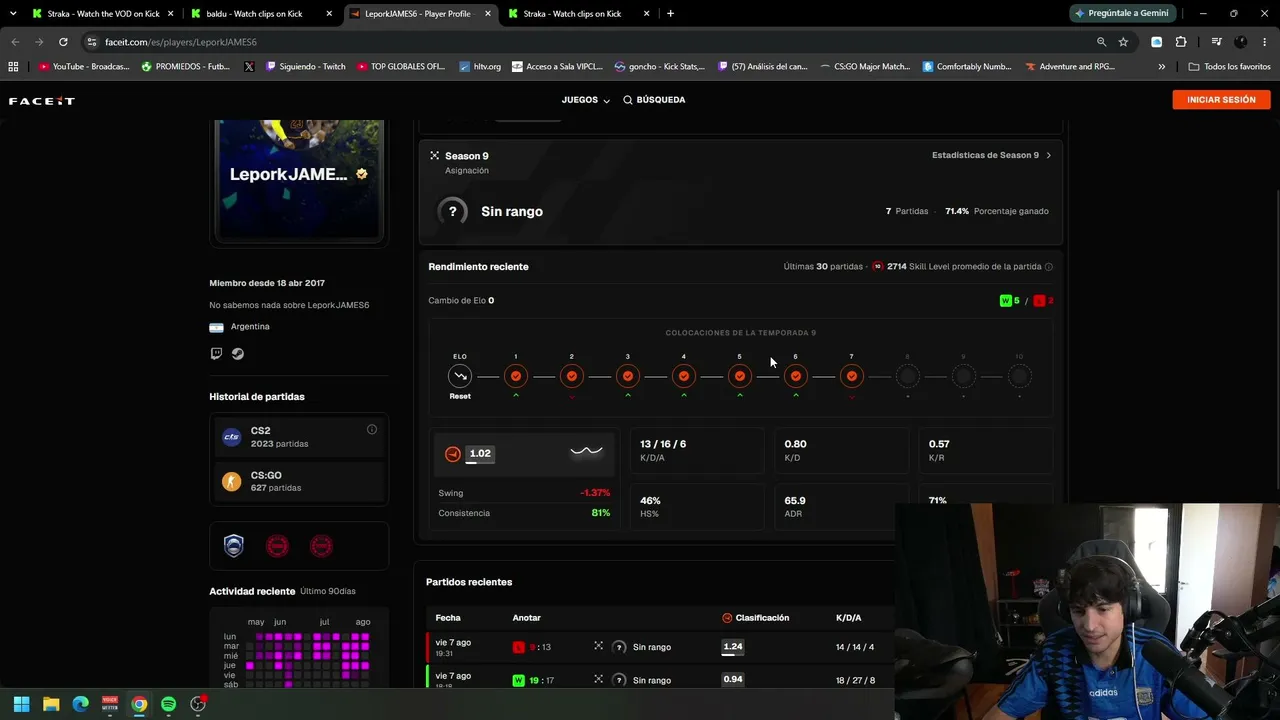Open the site info icon in address bar
This screenshot has width=1280, height=720.
[92, 42]
